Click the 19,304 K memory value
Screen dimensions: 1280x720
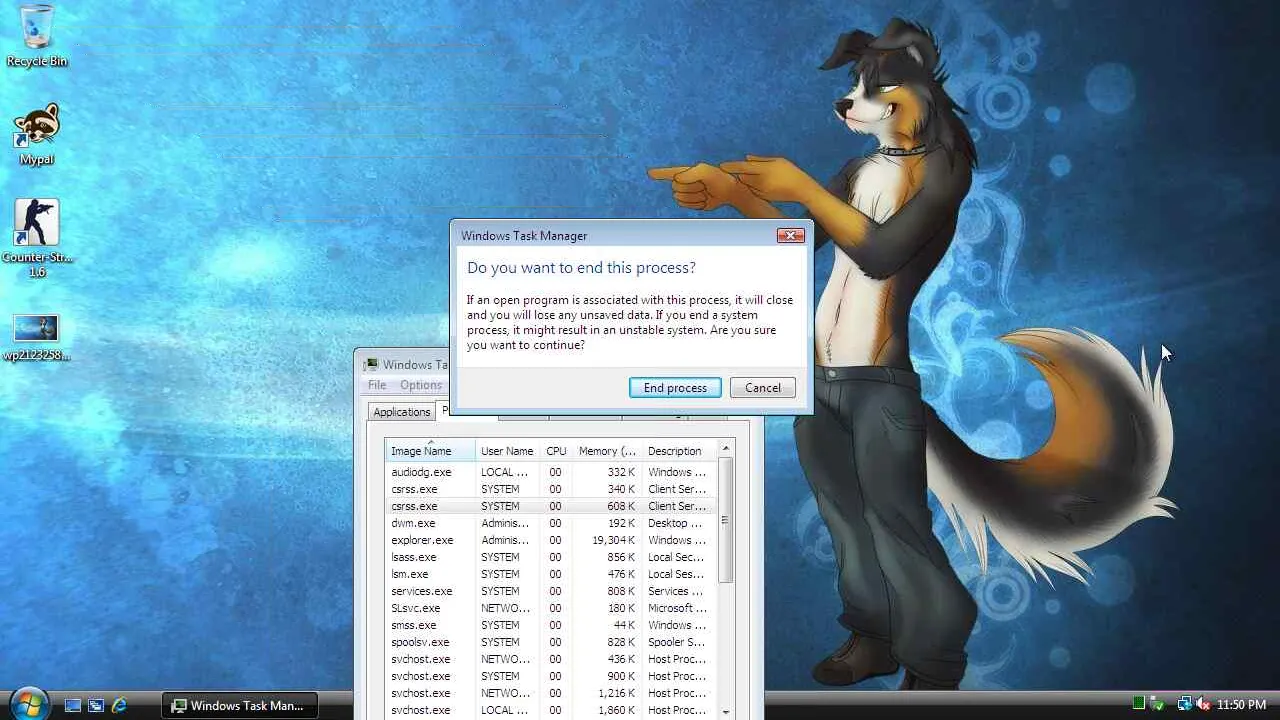[x=613, y=540]
